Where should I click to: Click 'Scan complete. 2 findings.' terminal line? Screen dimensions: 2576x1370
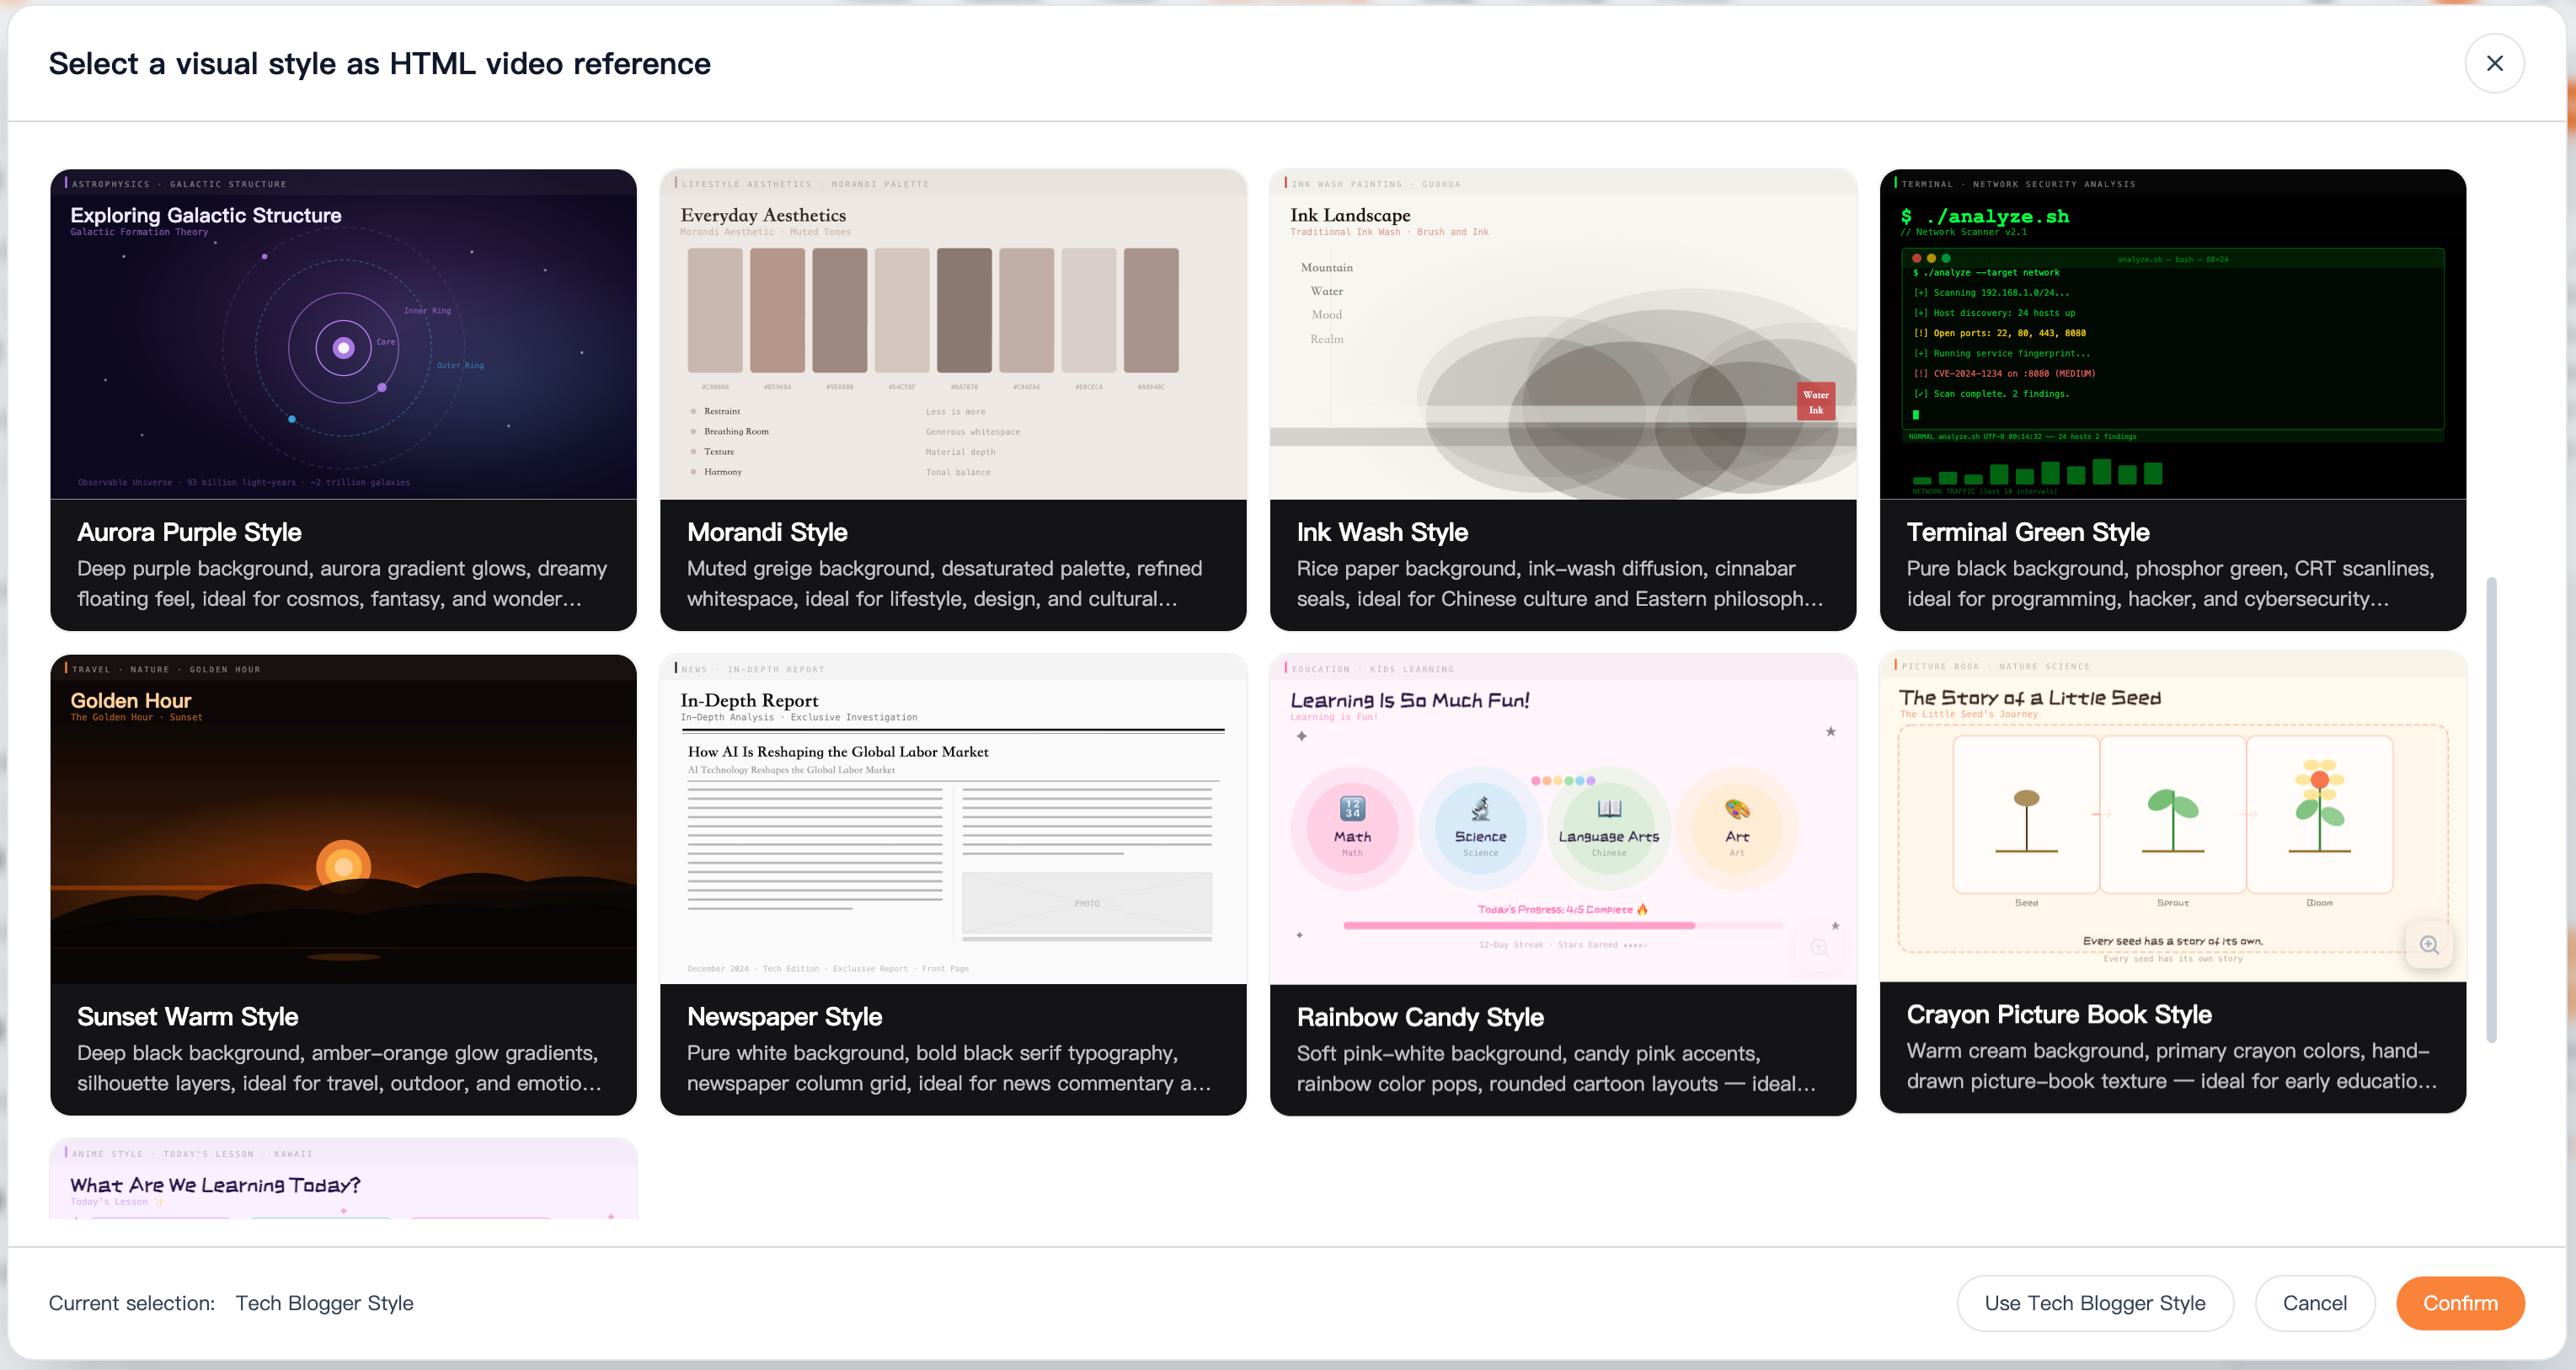[x=1992, y=394]
